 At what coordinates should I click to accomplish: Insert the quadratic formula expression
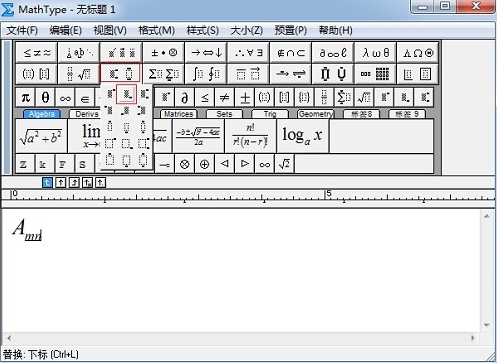[x=198, y=136]
